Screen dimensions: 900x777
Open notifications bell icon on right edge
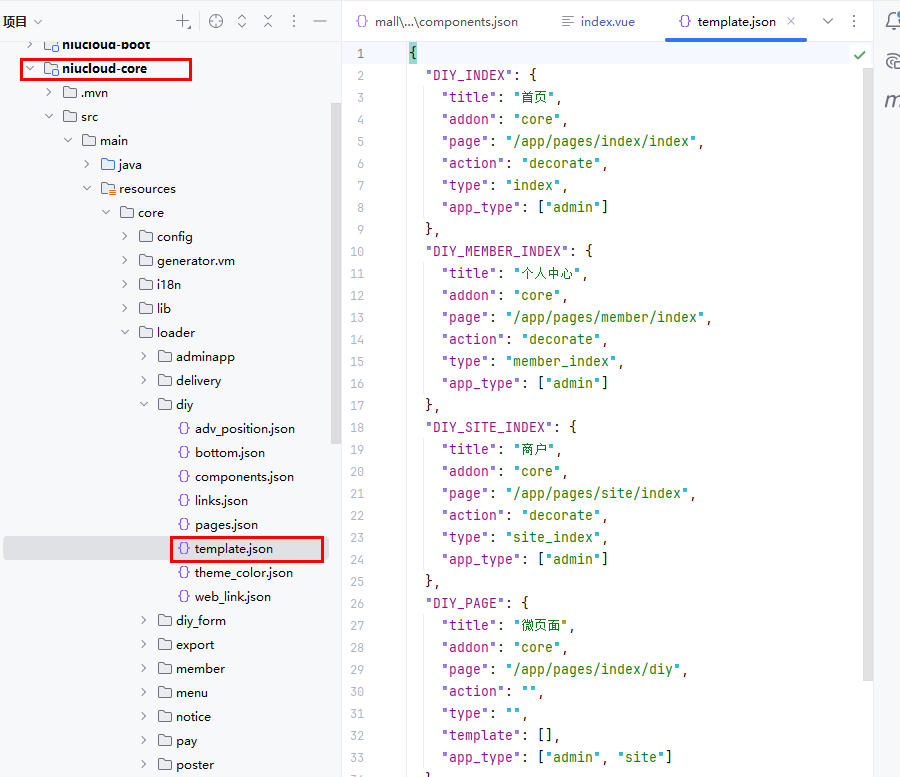click(x=892, y=21)
